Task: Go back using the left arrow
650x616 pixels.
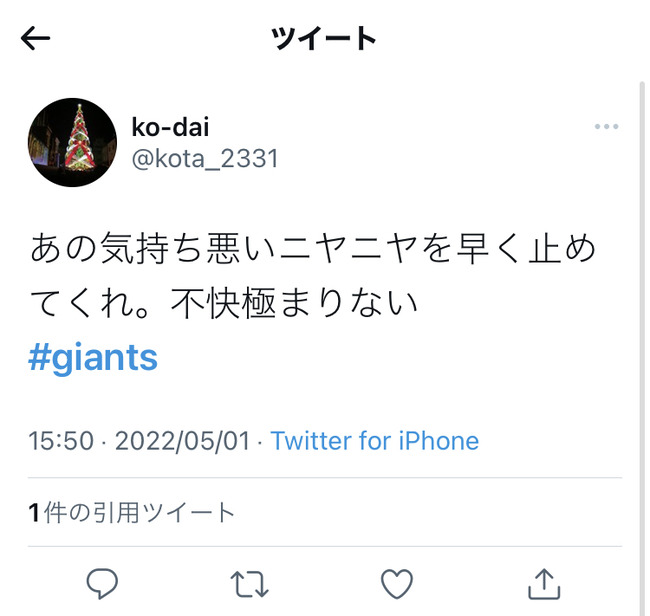Action: (36, 38)
